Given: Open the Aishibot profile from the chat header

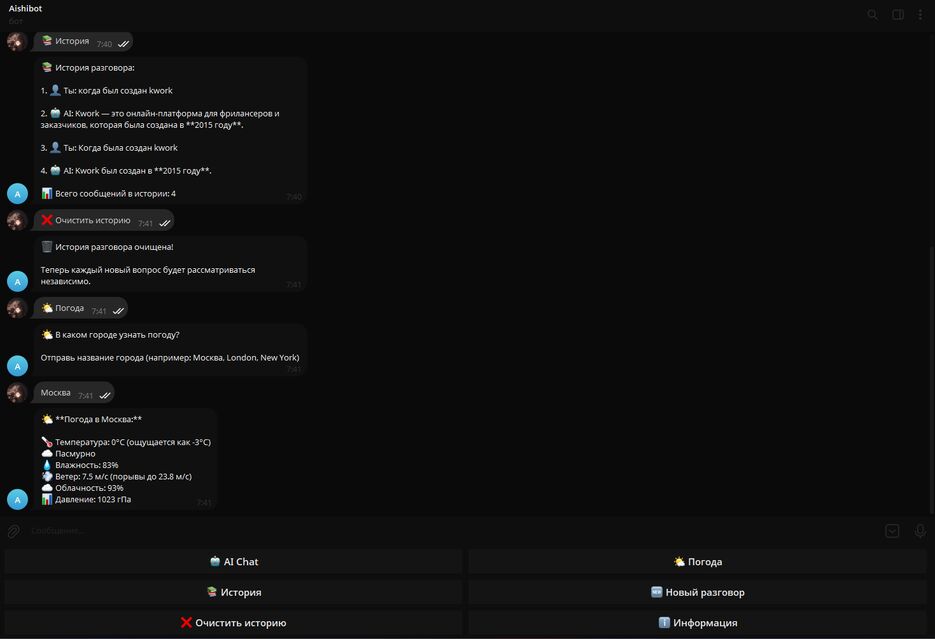Looking at the screenshot, I should tap(28, 9).
